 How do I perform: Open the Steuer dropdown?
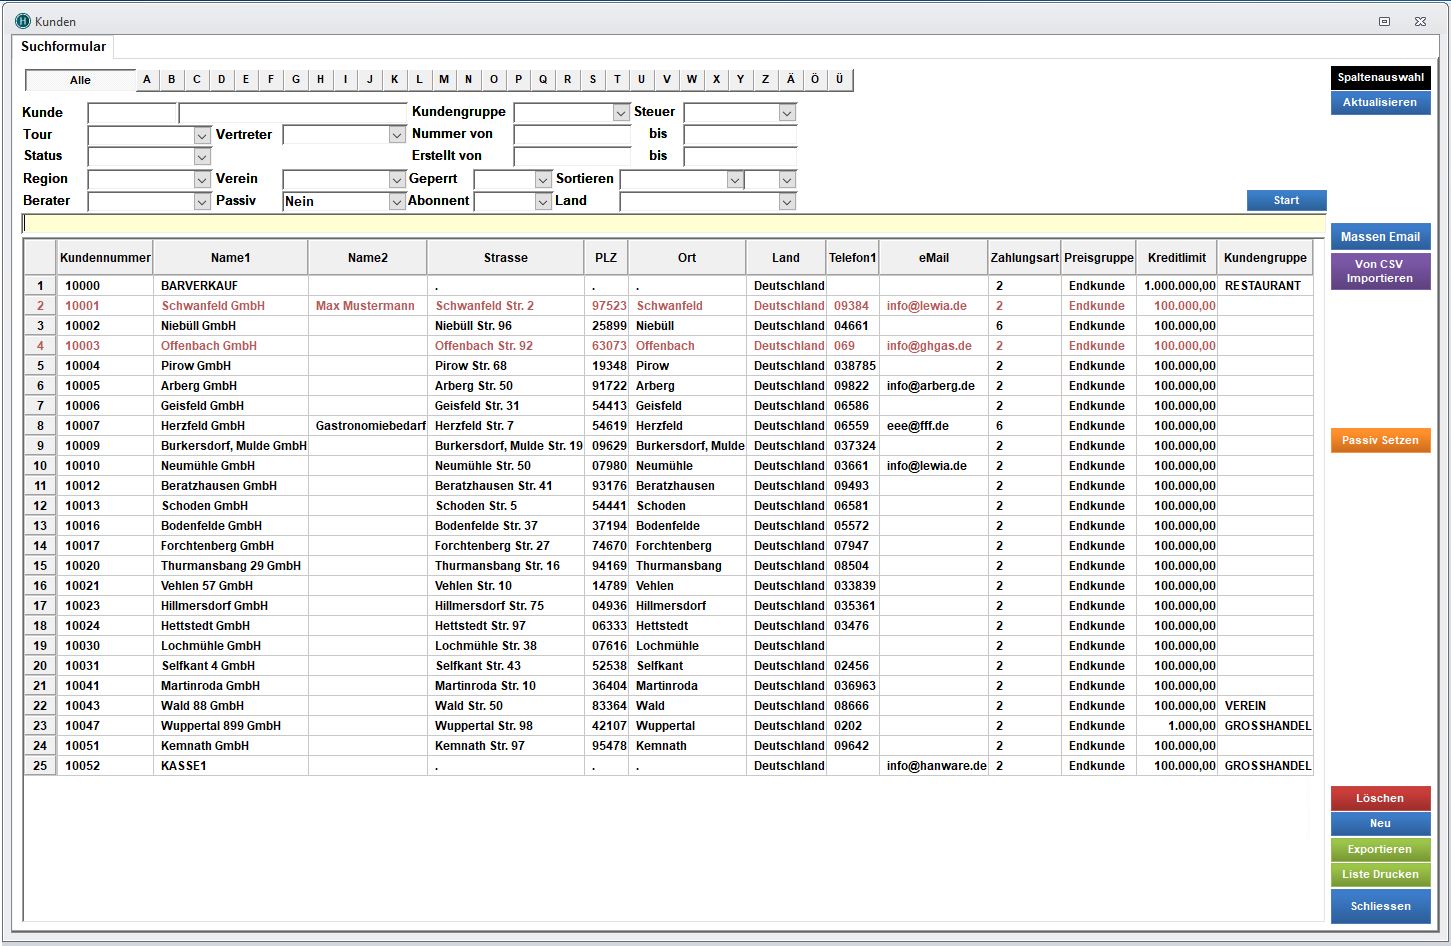click(x=787, y=113)
